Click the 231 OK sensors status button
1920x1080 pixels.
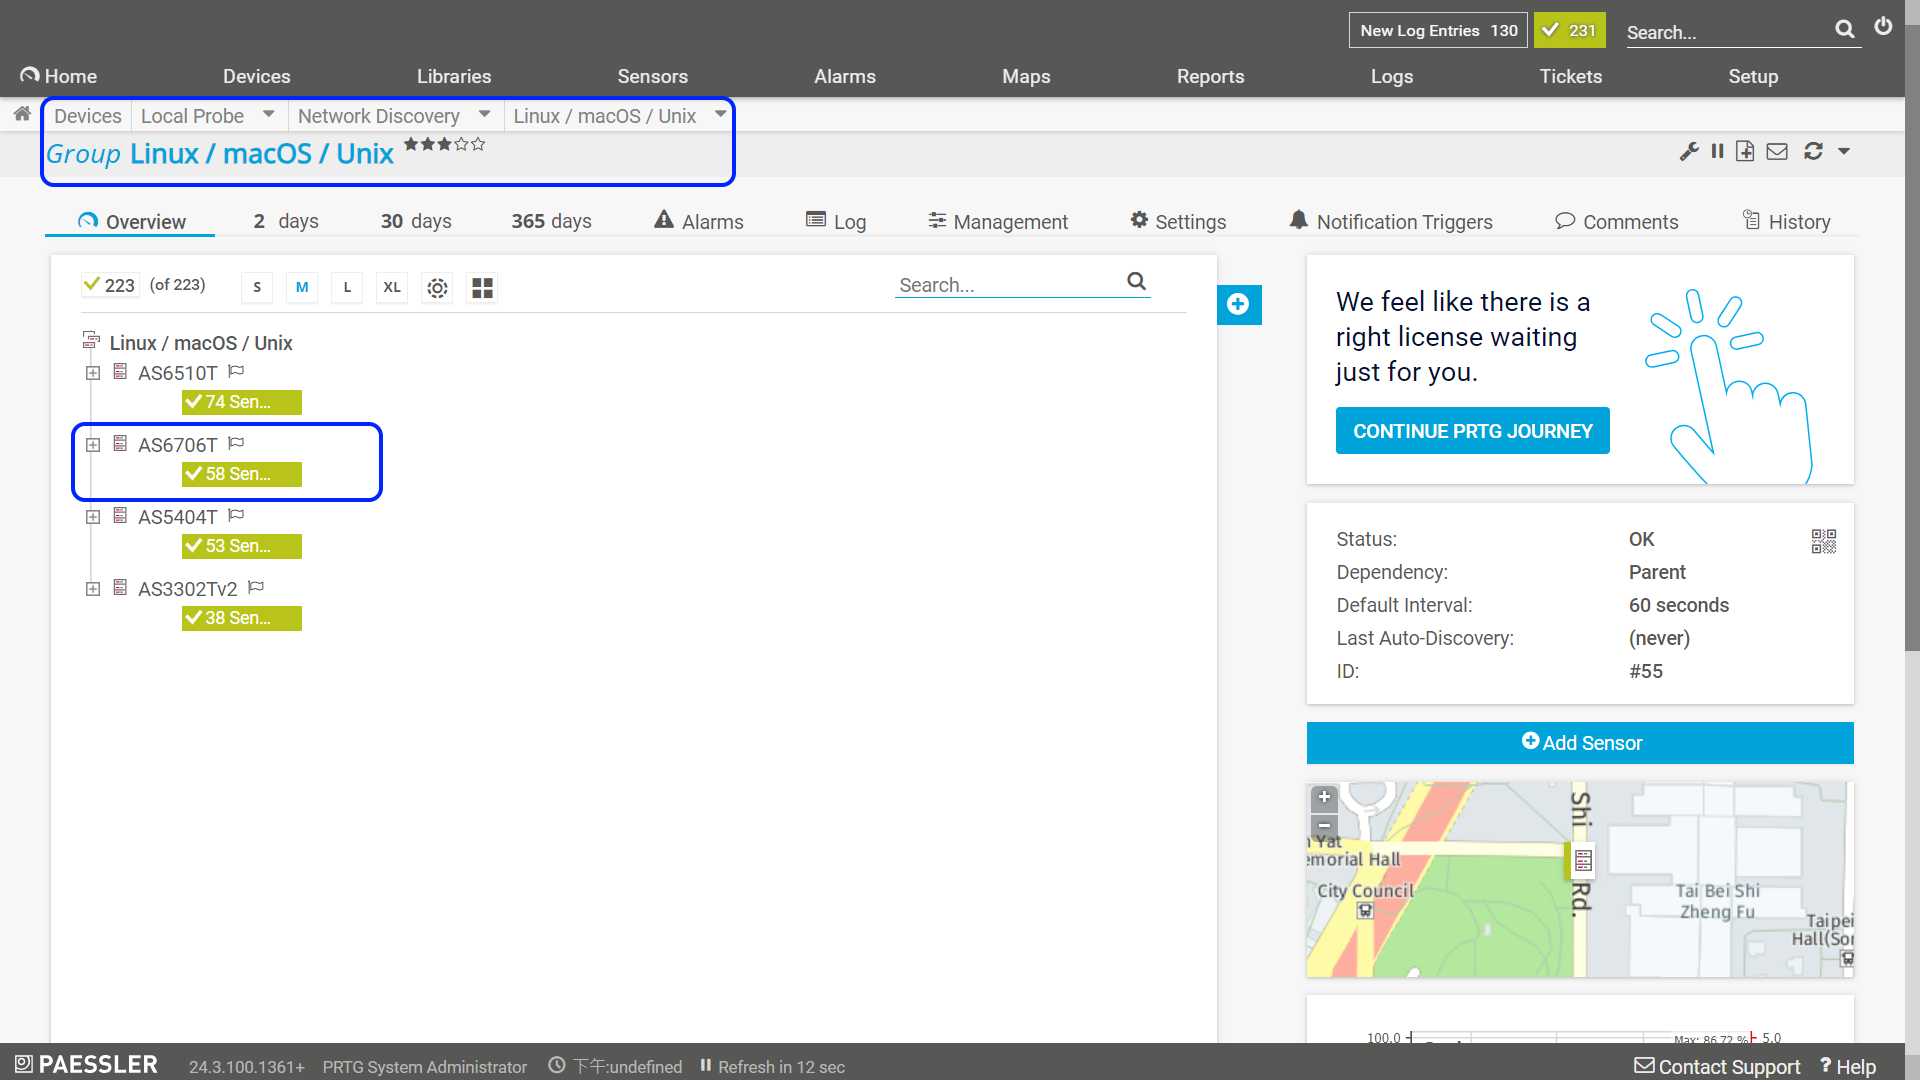click(1569, 30)
